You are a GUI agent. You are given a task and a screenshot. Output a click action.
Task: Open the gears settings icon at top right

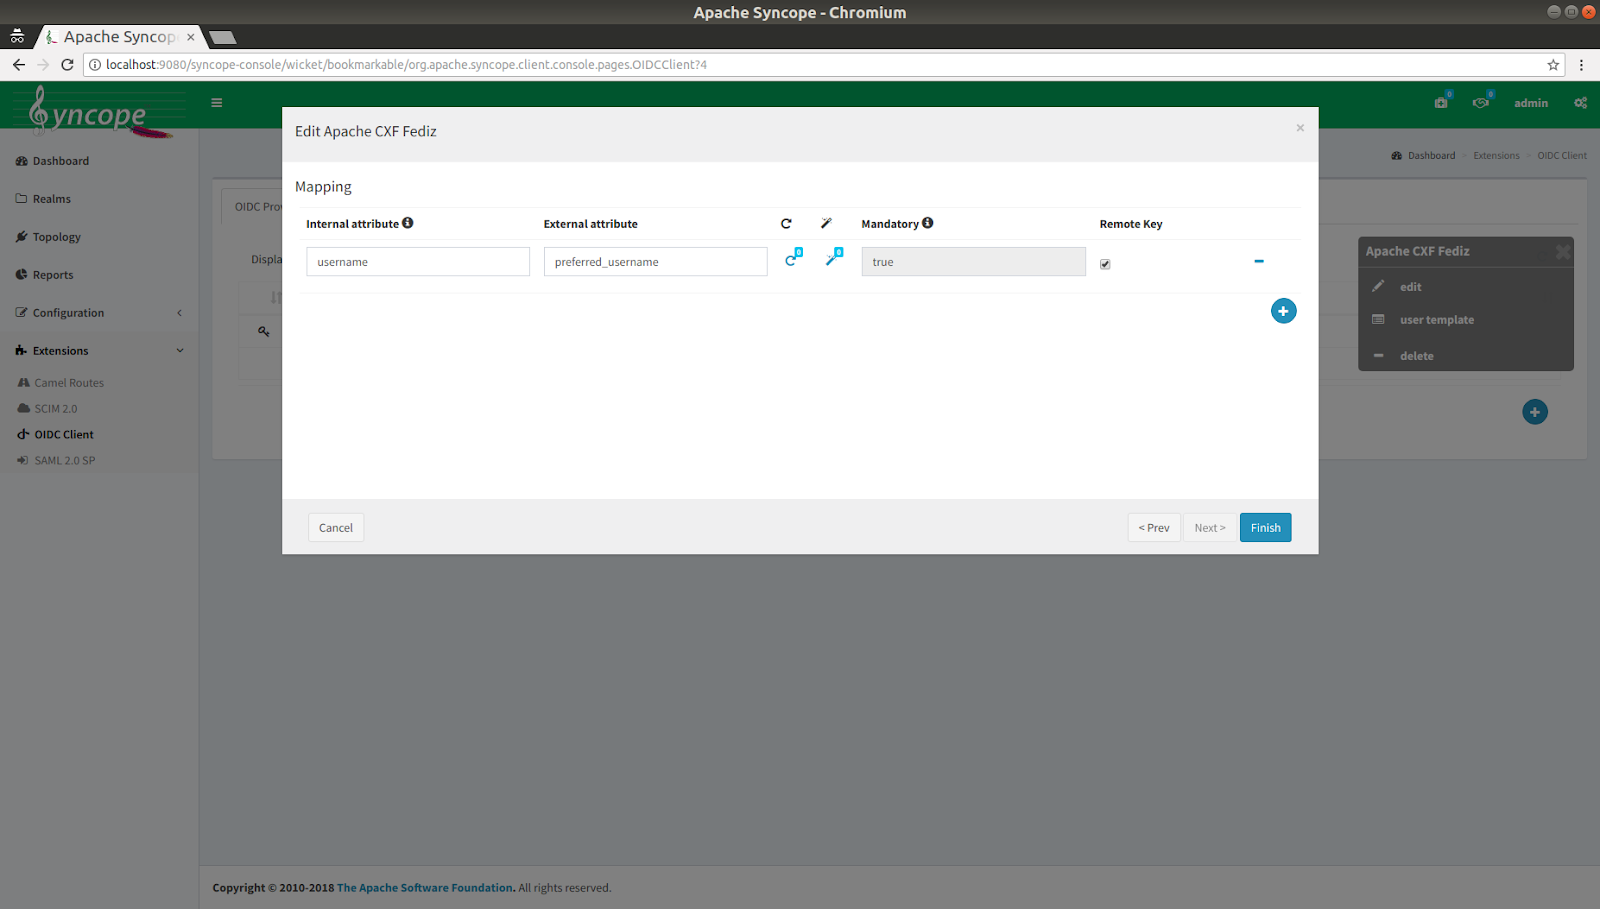[1580, 102]
